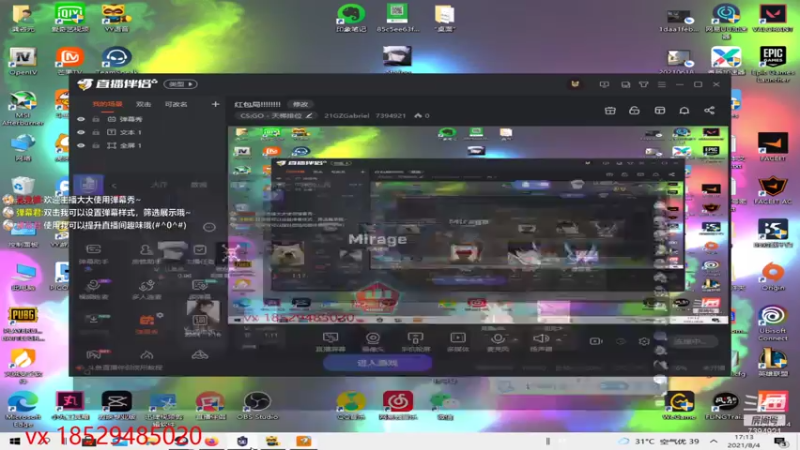Screen dimensions: 800x450
Task: Add a 摄像头 camera source
Action: click(x=373, y=341)
